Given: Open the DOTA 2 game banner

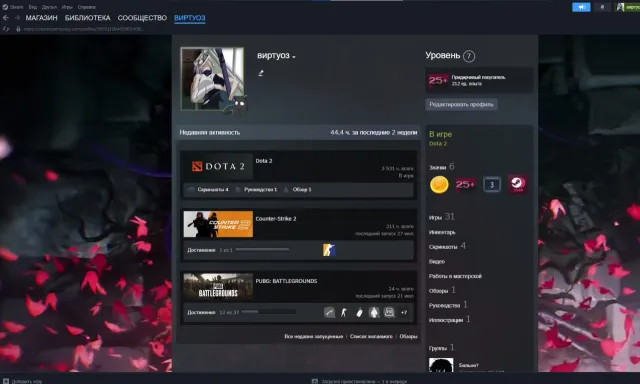Looking at the screenshot, I should tap(218, 166).
